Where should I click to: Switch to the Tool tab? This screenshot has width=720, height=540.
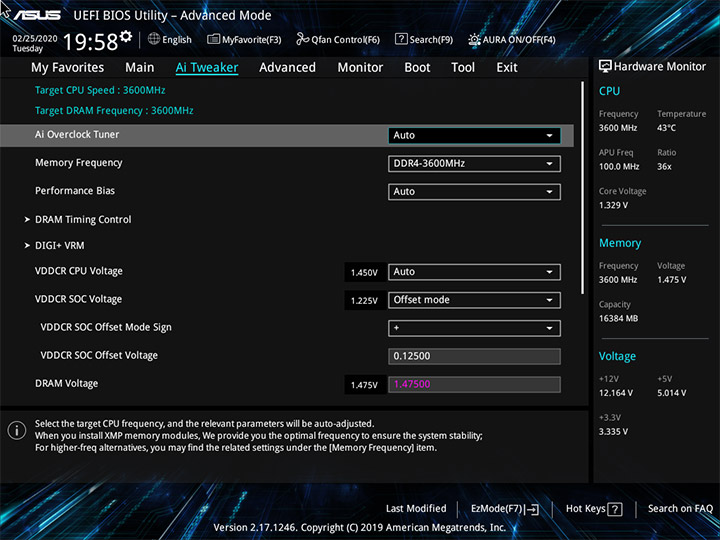463,68
